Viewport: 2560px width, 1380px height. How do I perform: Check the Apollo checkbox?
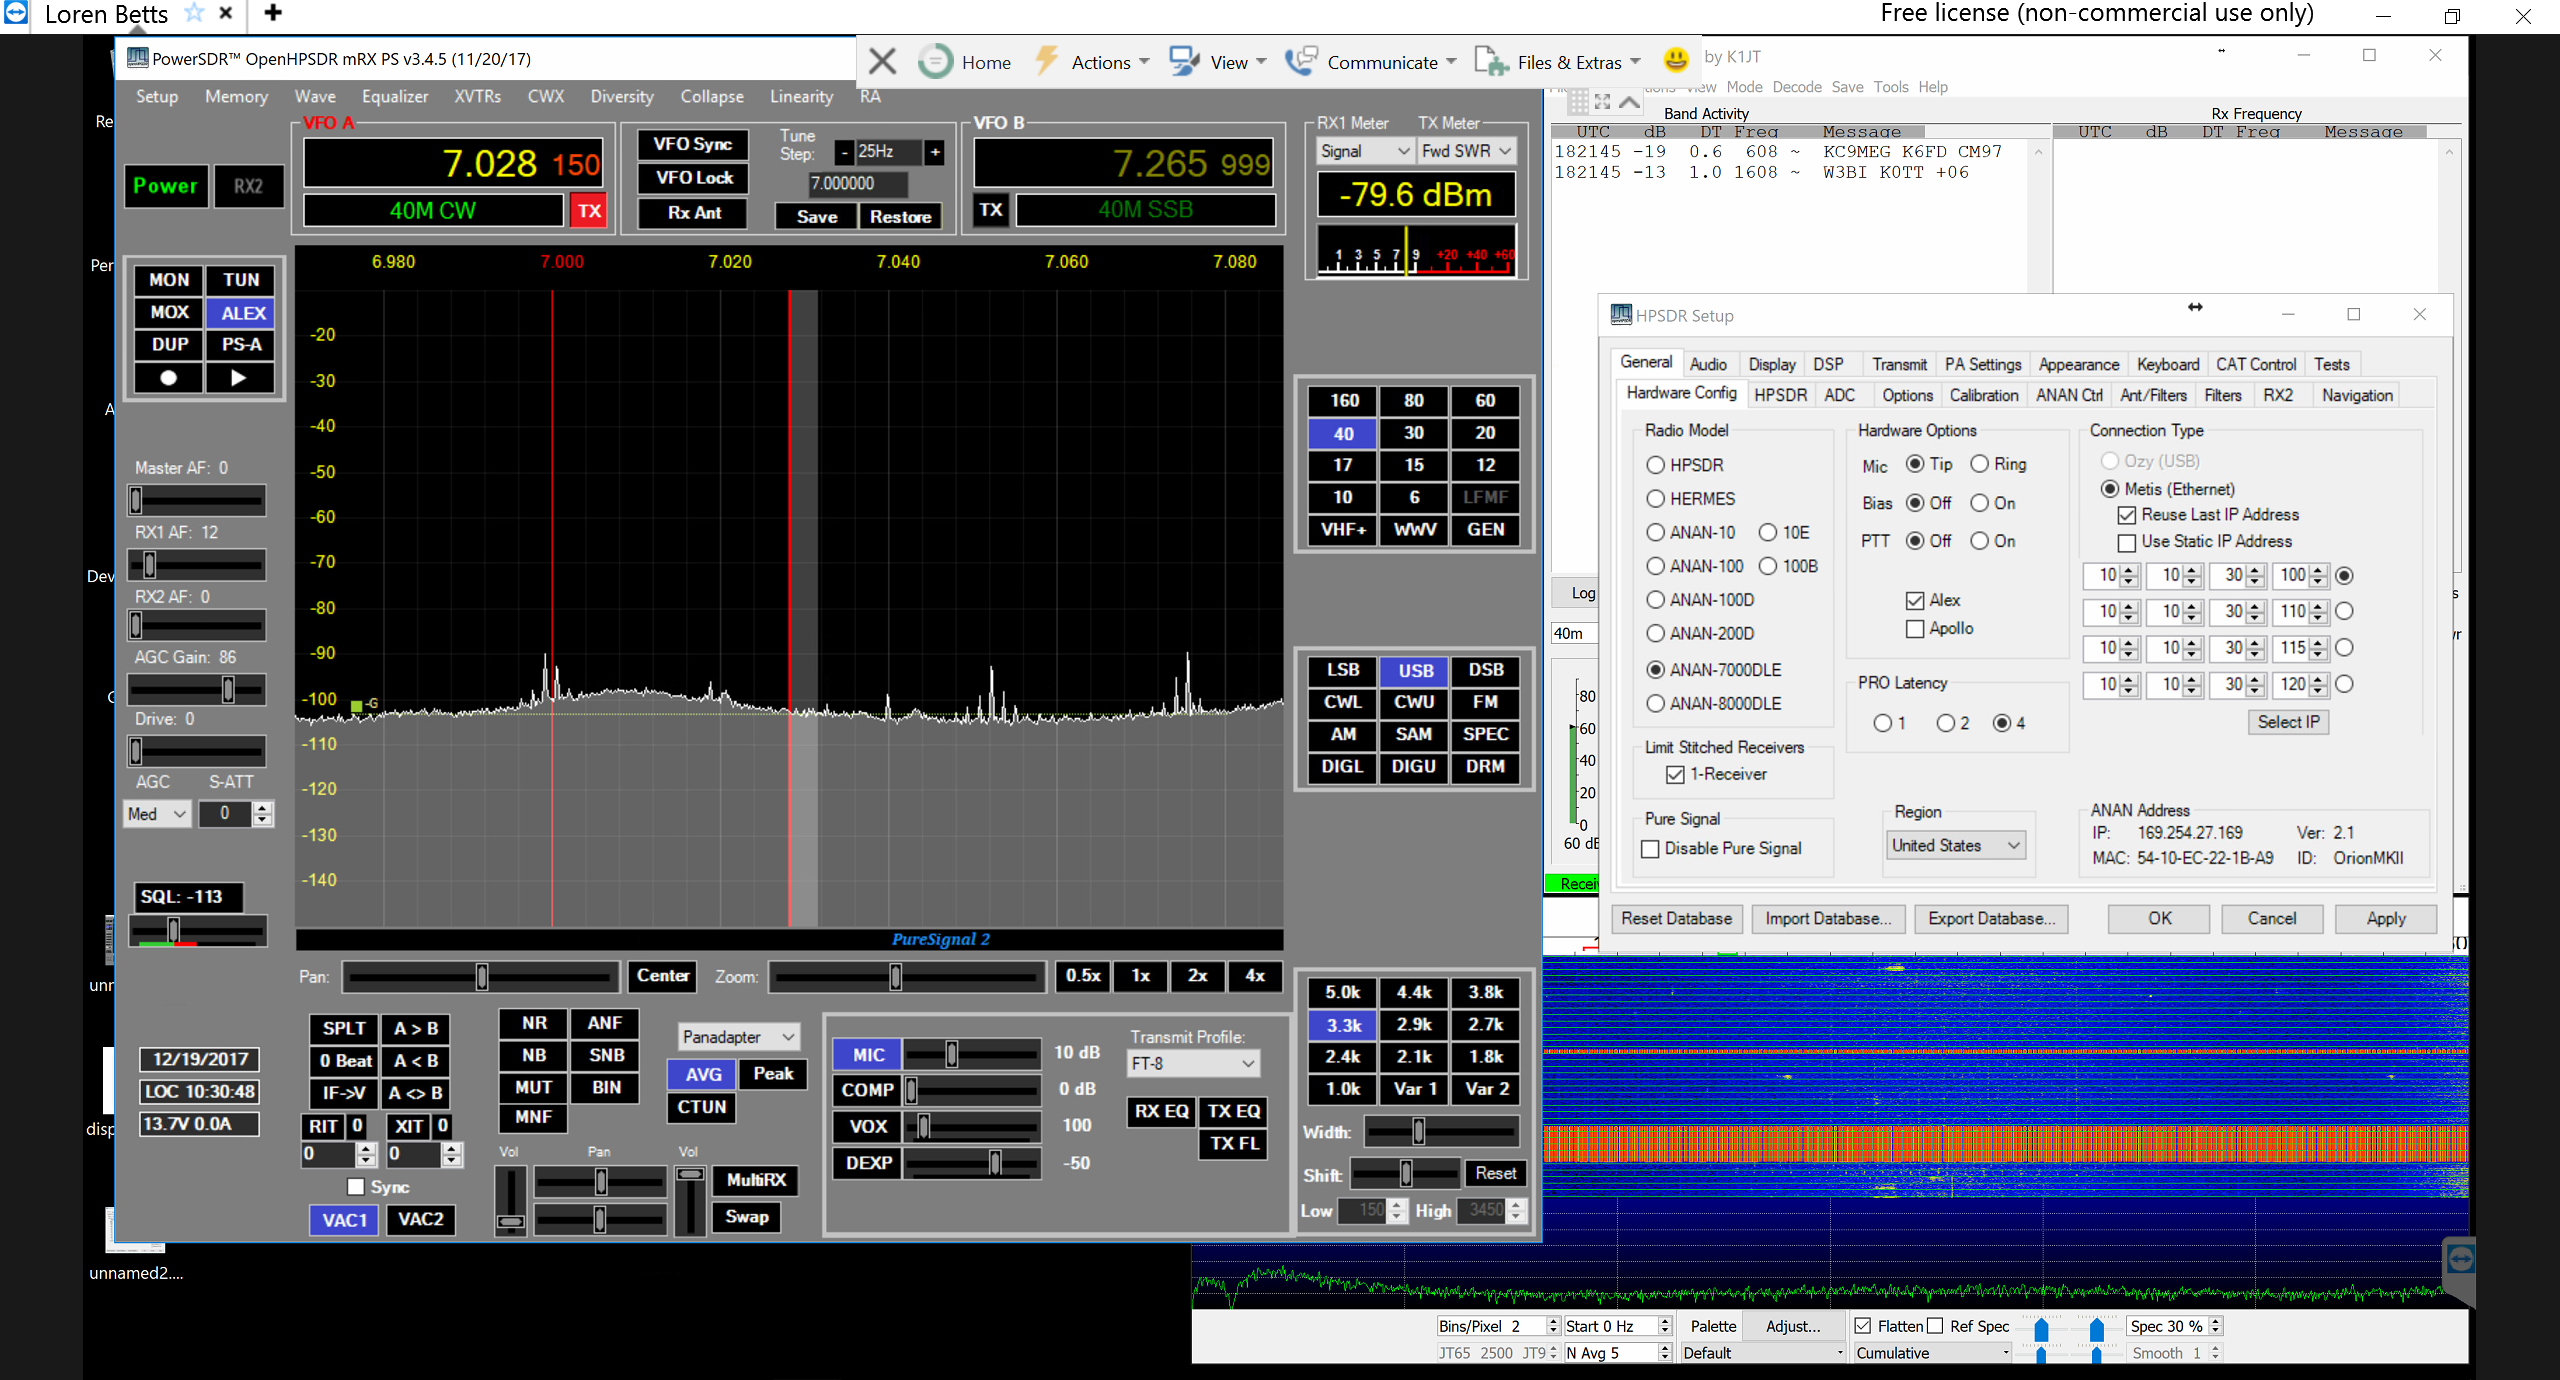pos(1915,629)
